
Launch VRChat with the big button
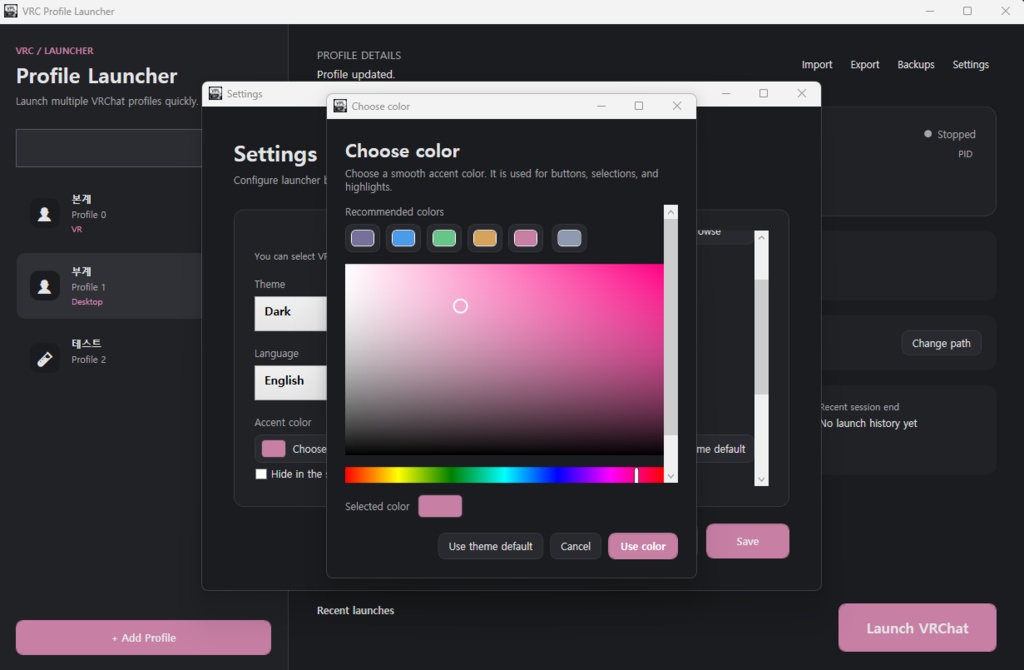(917, 628)
